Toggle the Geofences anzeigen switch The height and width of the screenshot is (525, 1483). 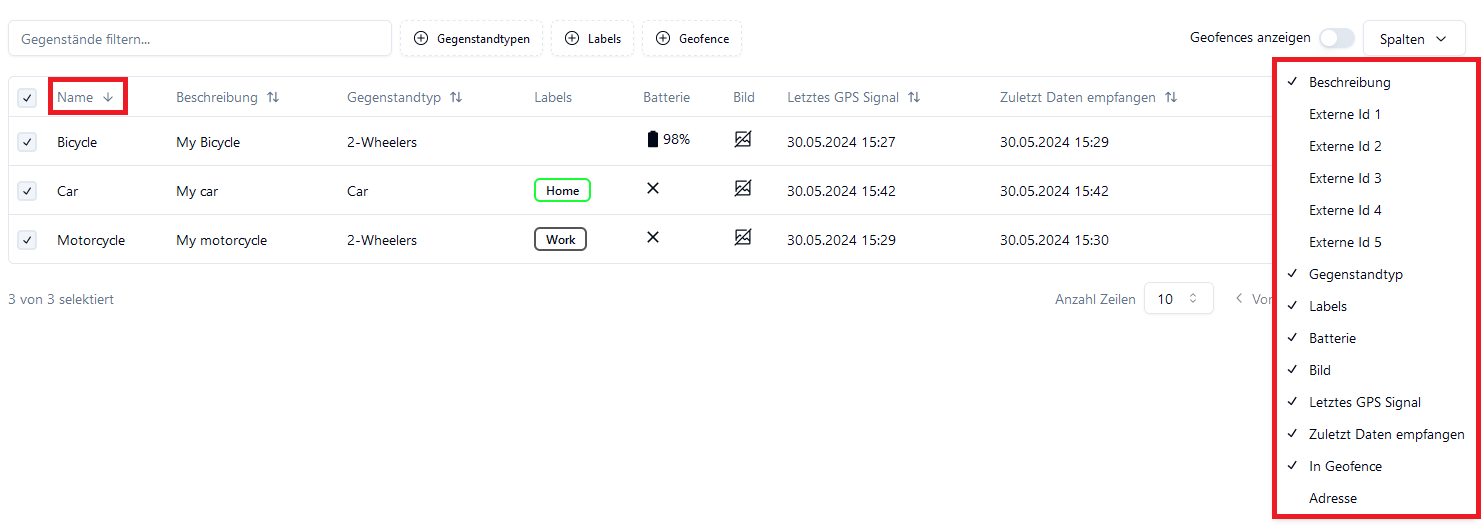point(1336,38)
